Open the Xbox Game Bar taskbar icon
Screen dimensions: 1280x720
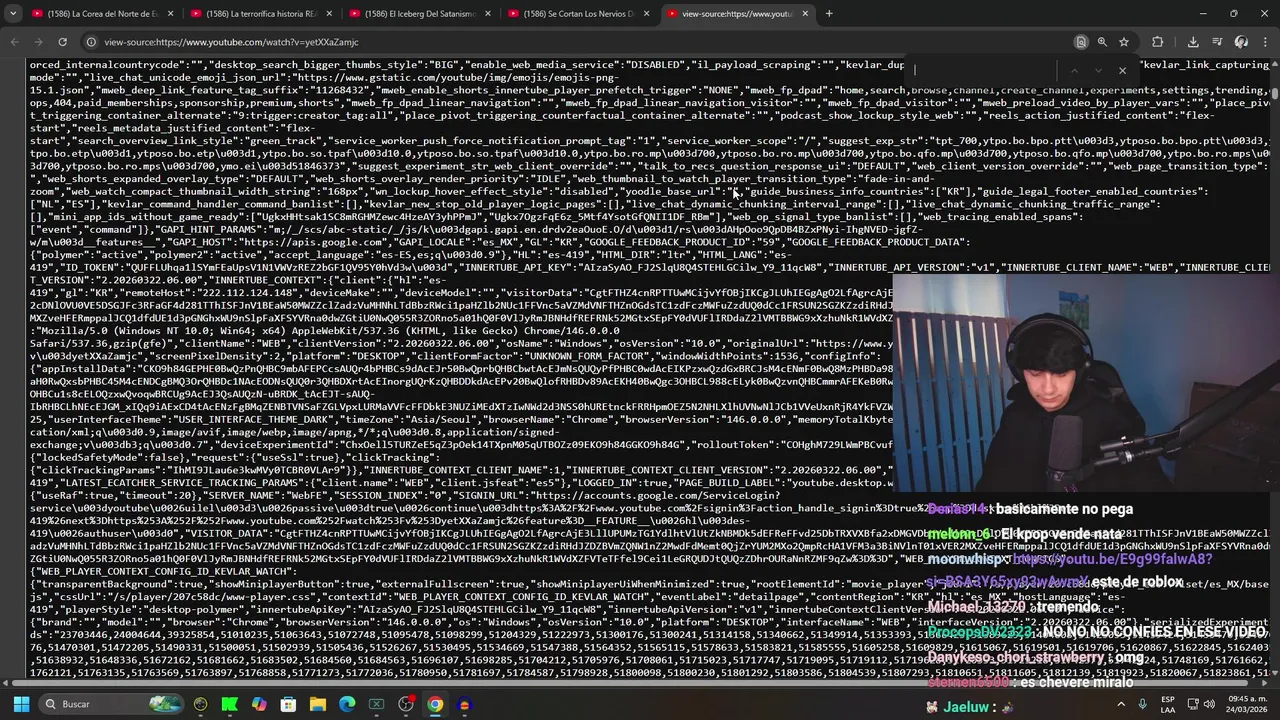pos(377,704)
